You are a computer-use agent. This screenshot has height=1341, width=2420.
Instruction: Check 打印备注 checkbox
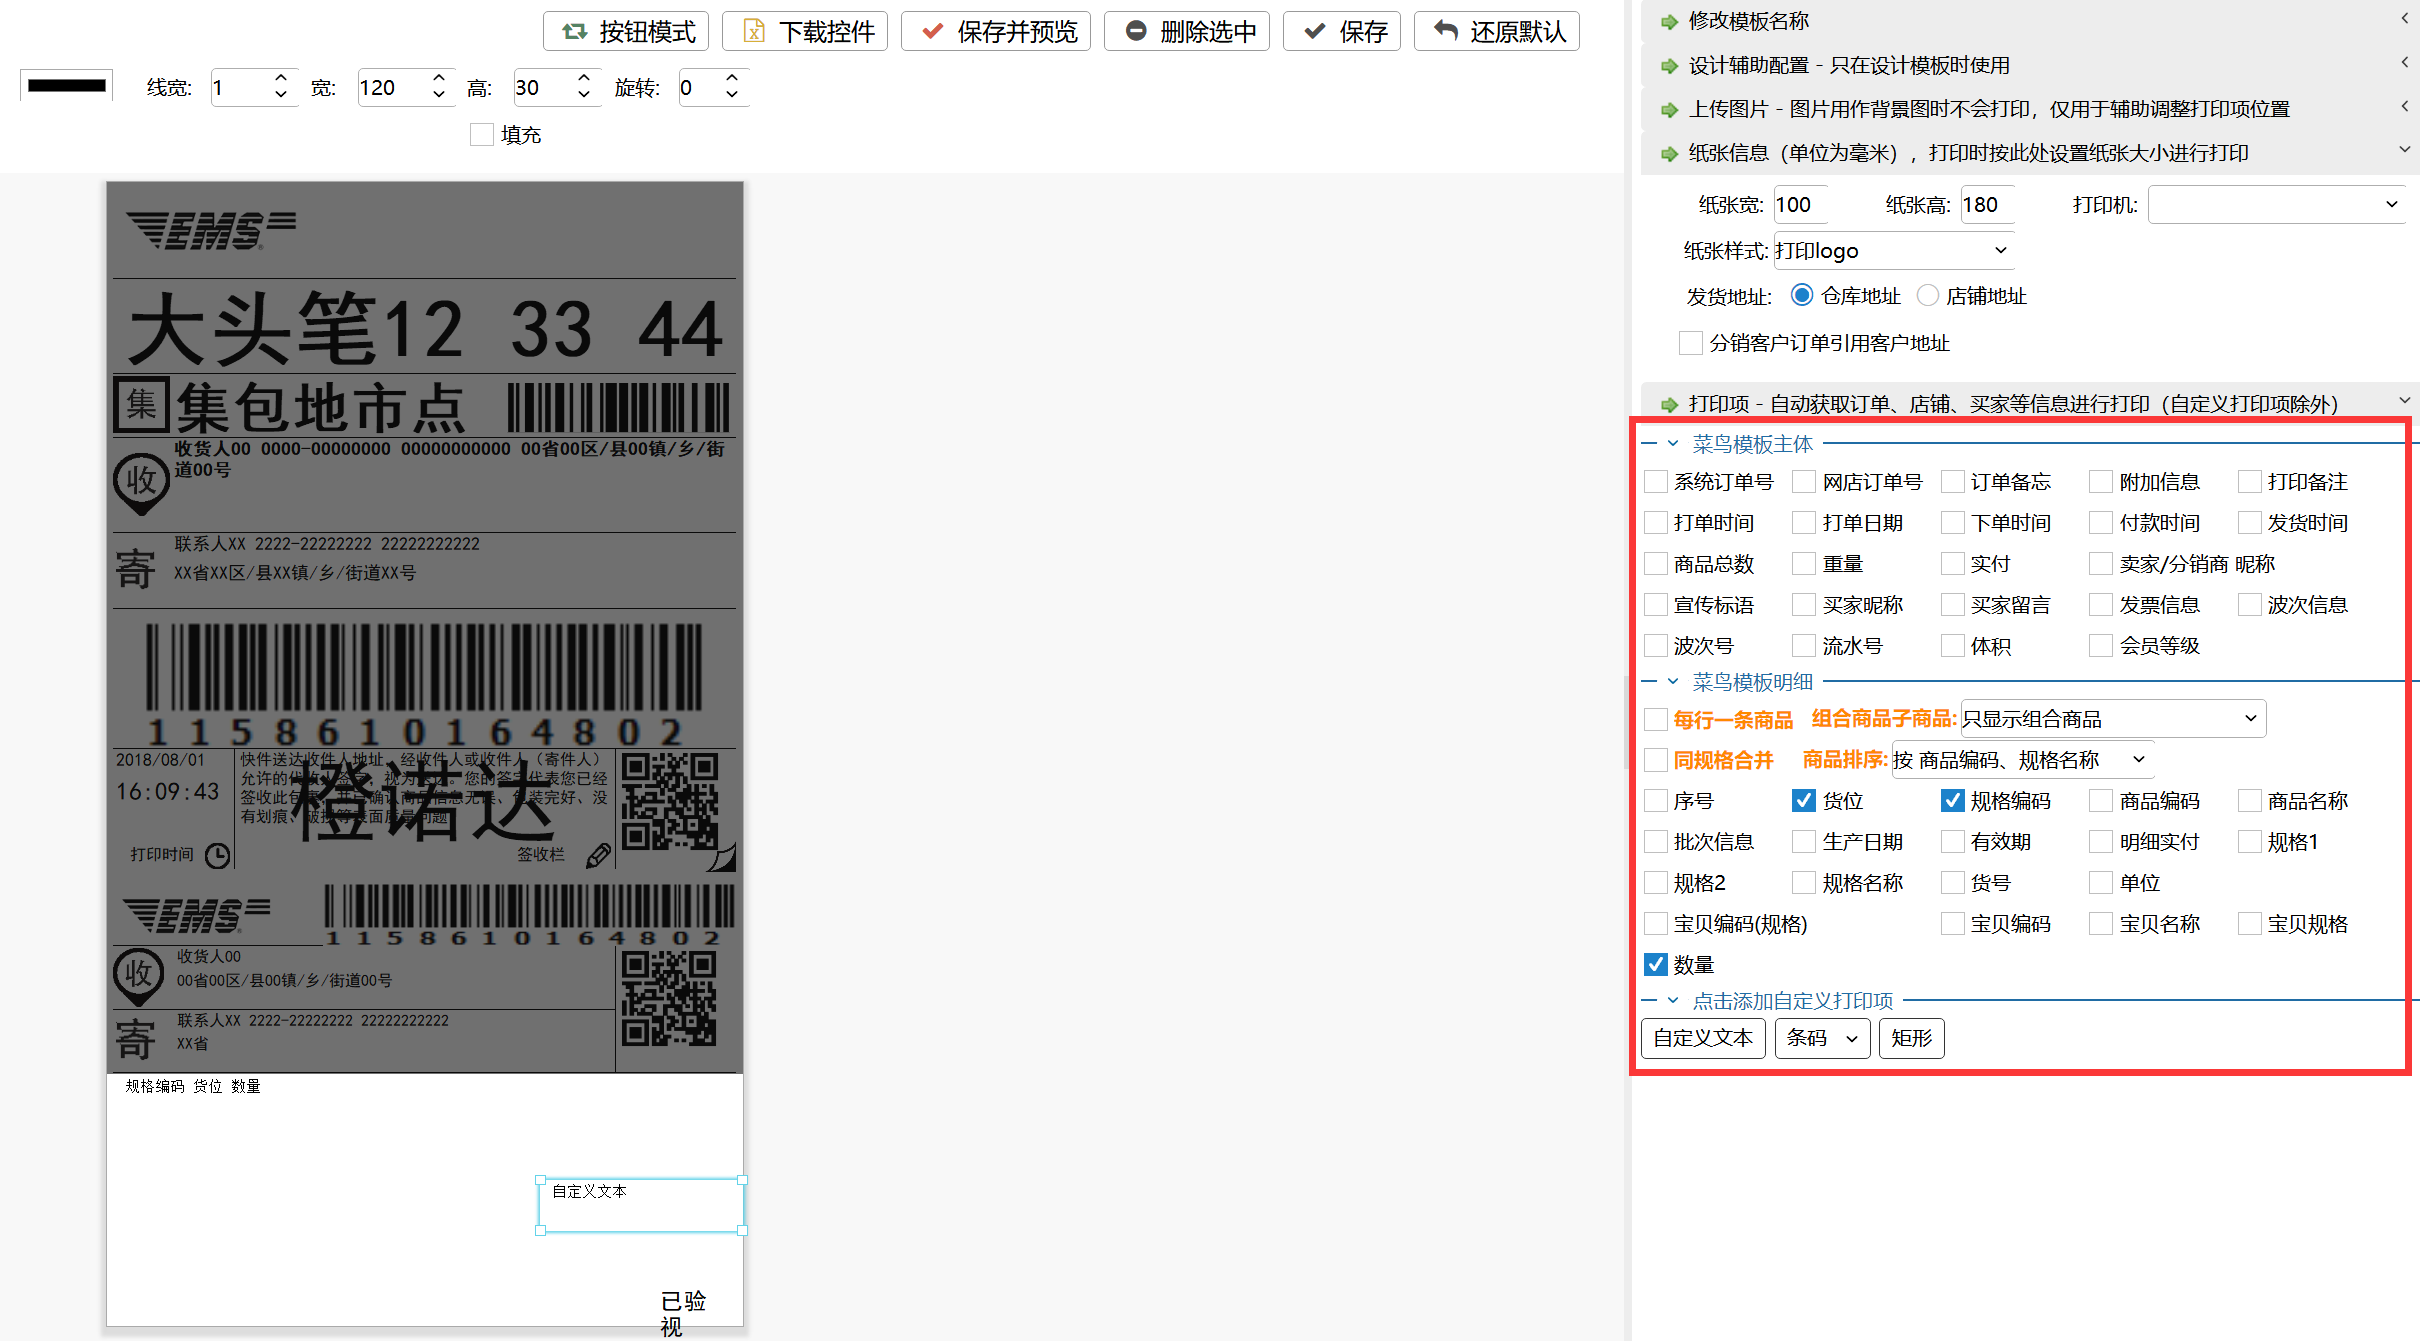[x=2249, y=482]
